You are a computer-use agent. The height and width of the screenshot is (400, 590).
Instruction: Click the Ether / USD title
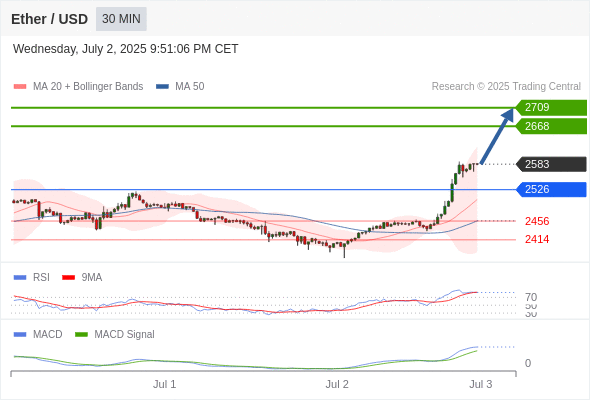[49, 19]
